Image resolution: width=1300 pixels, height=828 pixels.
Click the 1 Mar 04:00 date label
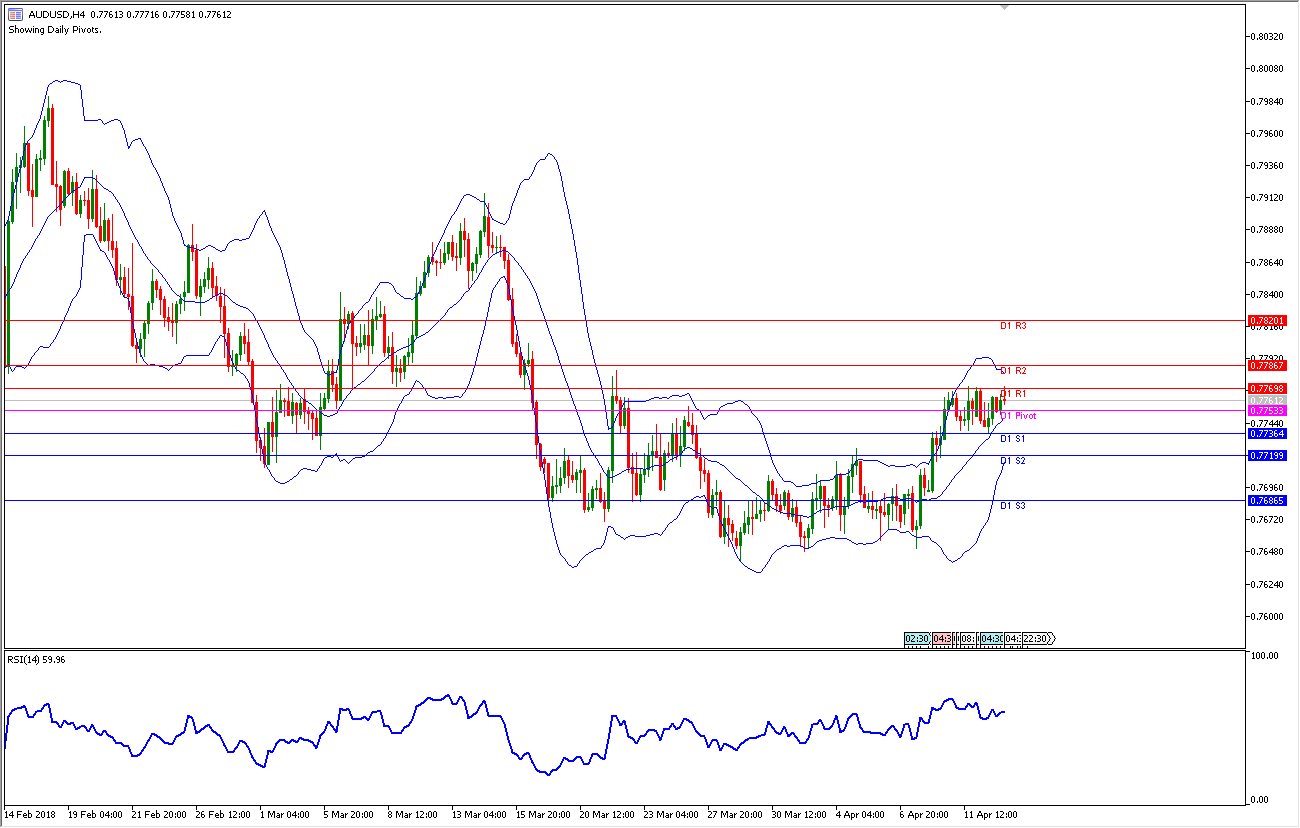pos(286,814)
